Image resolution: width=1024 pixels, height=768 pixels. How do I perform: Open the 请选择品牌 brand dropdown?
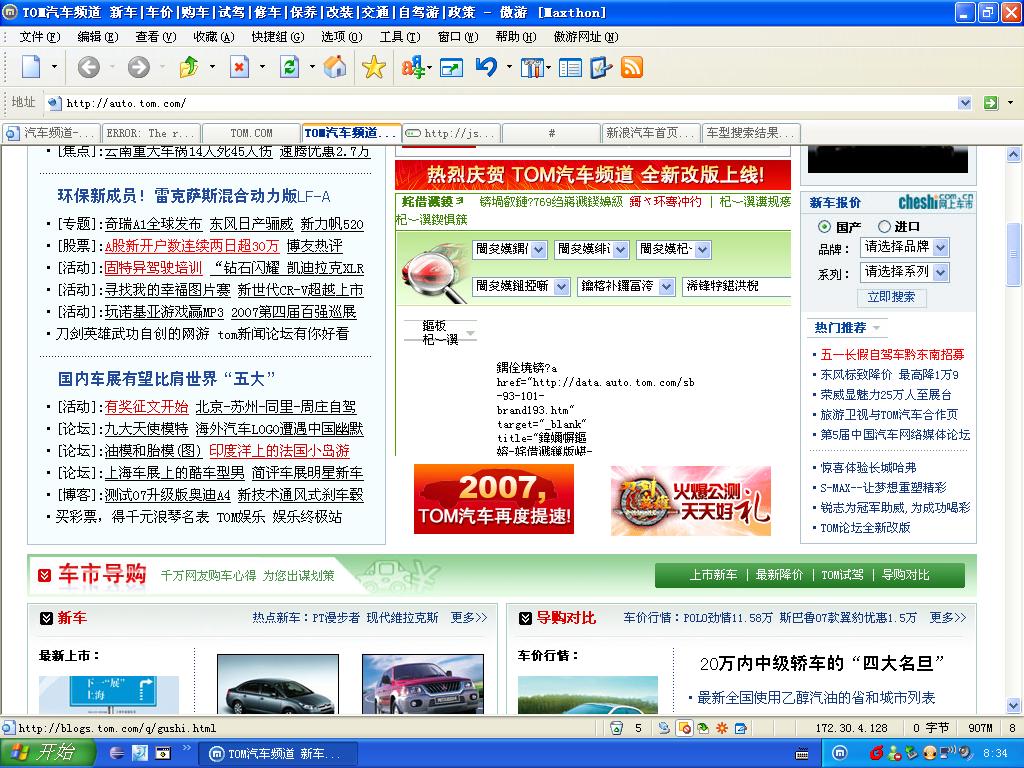click(x=904, y=248)
